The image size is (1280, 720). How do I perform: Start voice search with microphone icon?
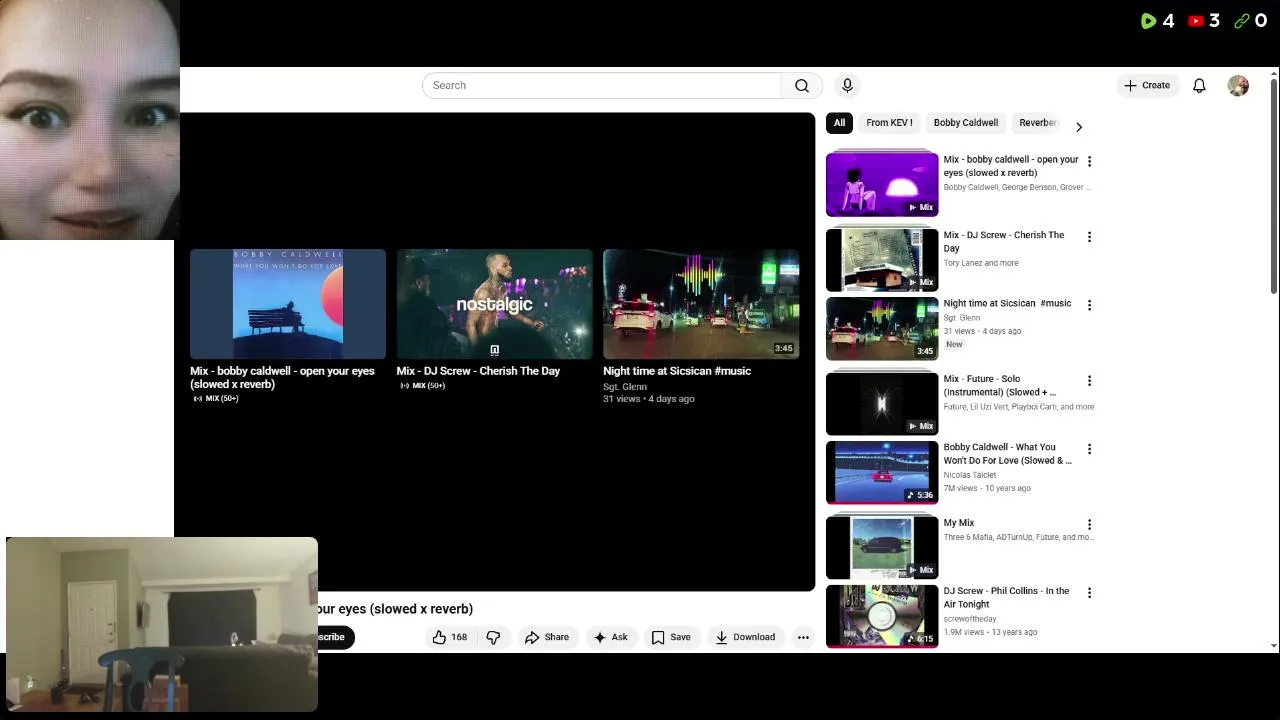click(x=847, y=86)
